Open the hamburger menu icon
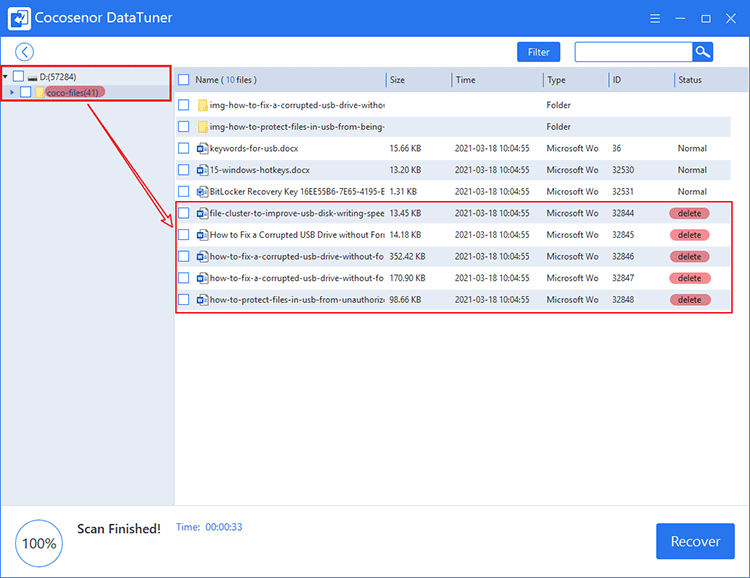The height and width of the screenshot is (578, 750). 655,18
